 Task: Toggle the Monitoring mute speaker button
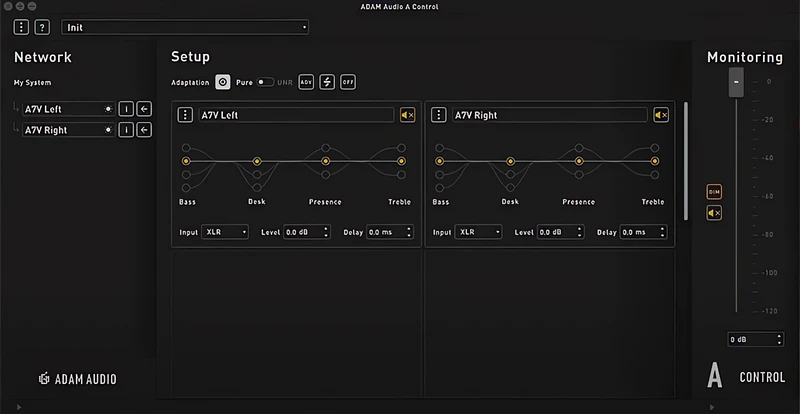point(714,213)
